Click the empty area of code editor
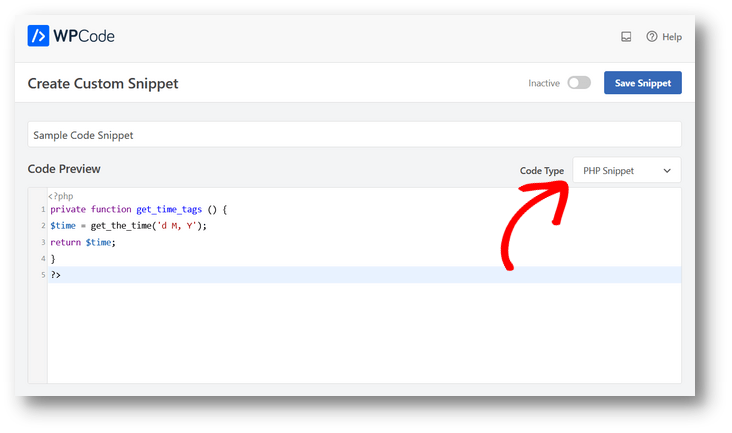This screenshot has width=732, height=433. point(360,335)
